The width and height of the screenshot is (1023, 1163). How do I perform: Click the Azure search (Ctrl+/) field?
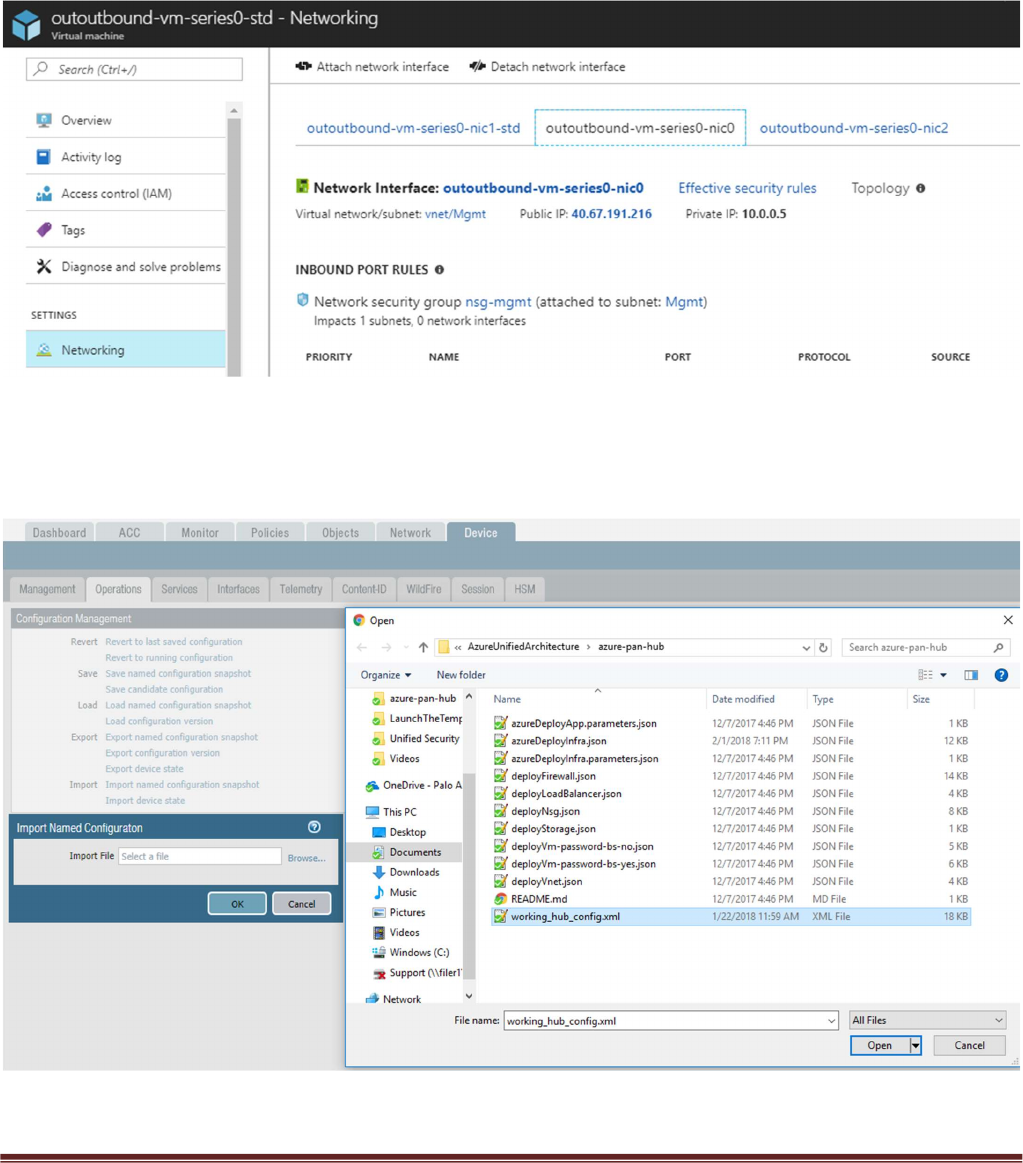pos(134,69)
